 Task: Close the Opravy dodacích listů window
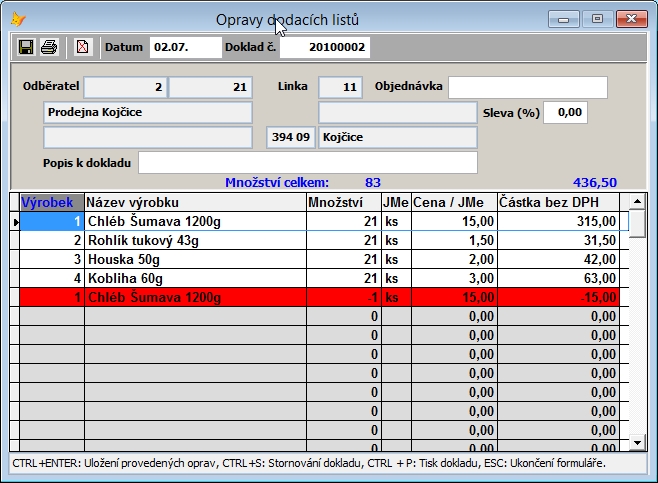click(x=631, y=19)
